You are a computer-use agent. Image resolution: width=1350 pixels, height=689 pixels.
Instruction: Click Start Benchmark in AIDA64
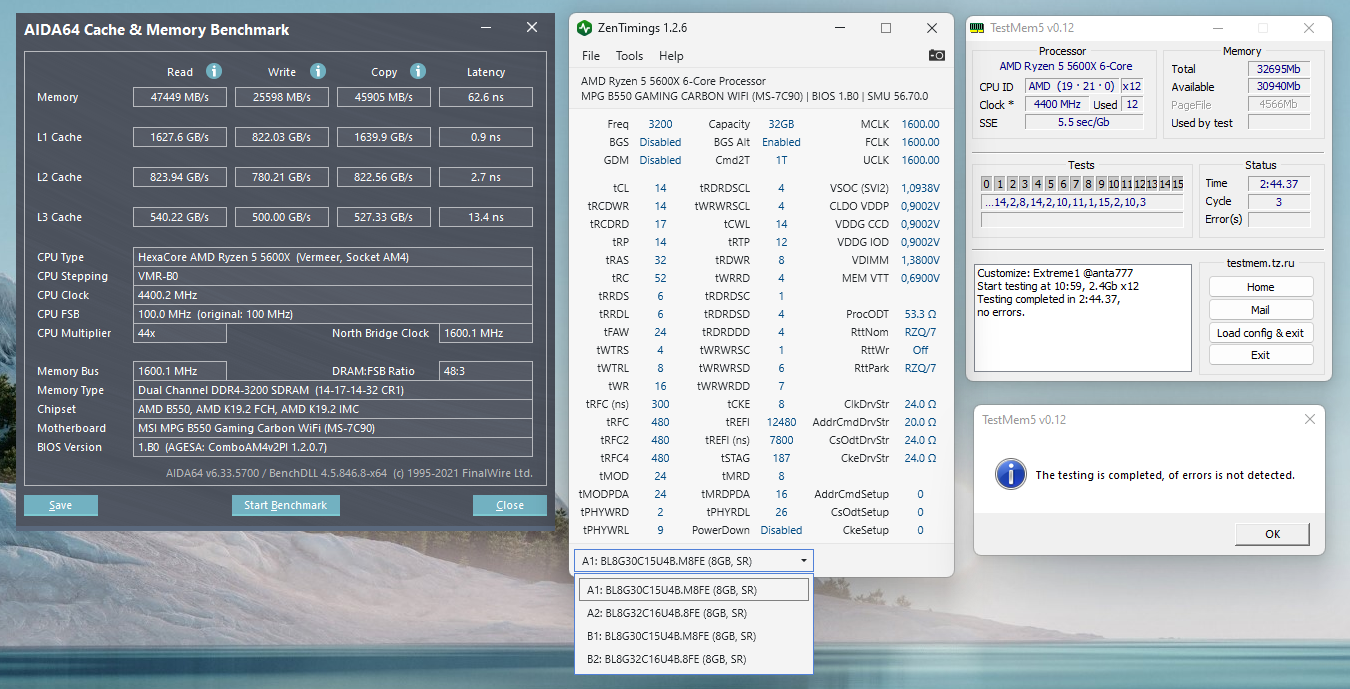[286, 505]
